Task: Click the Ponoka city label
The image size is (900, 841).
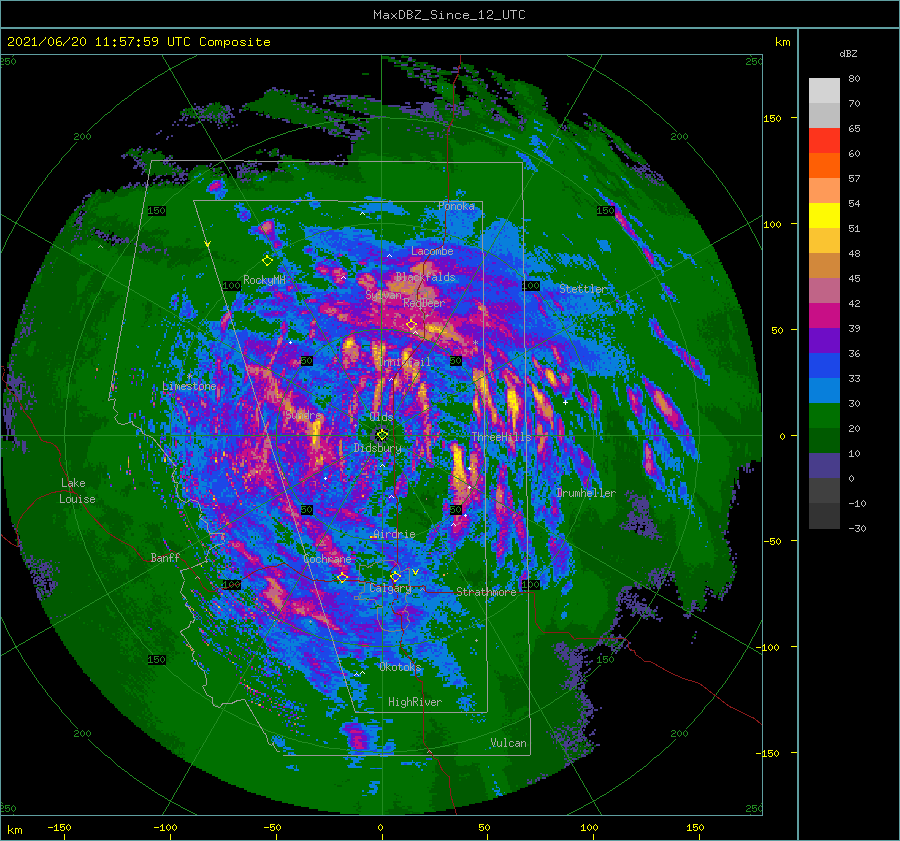Action: [456, 206]
